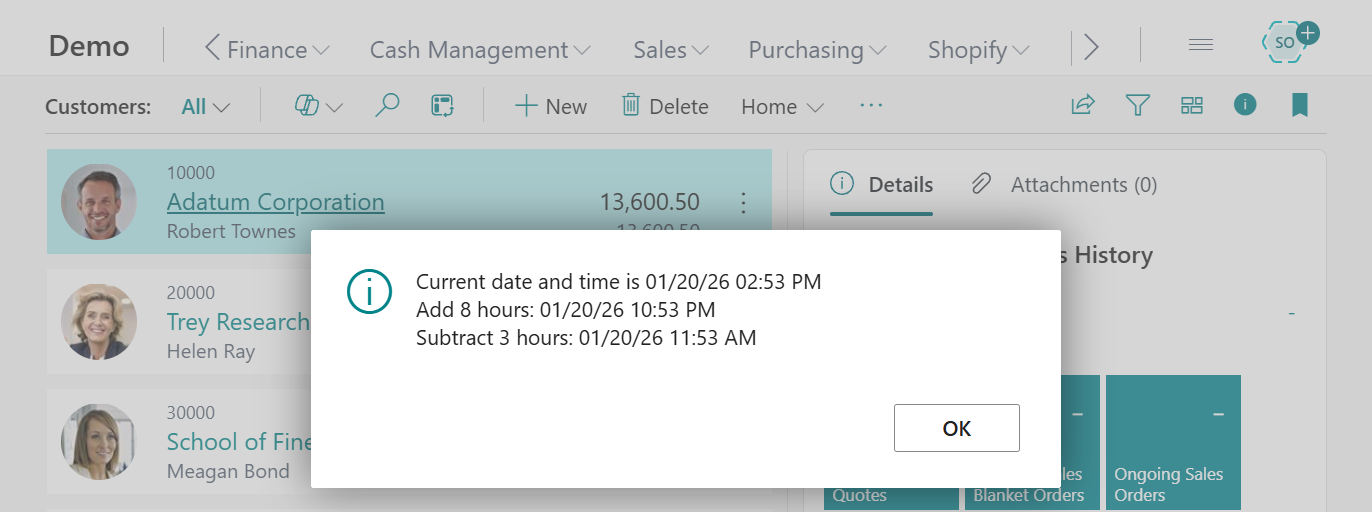This screenshot has height=512, width=1372.
Task: Open the SO user account avatar
Action: 1287,42
